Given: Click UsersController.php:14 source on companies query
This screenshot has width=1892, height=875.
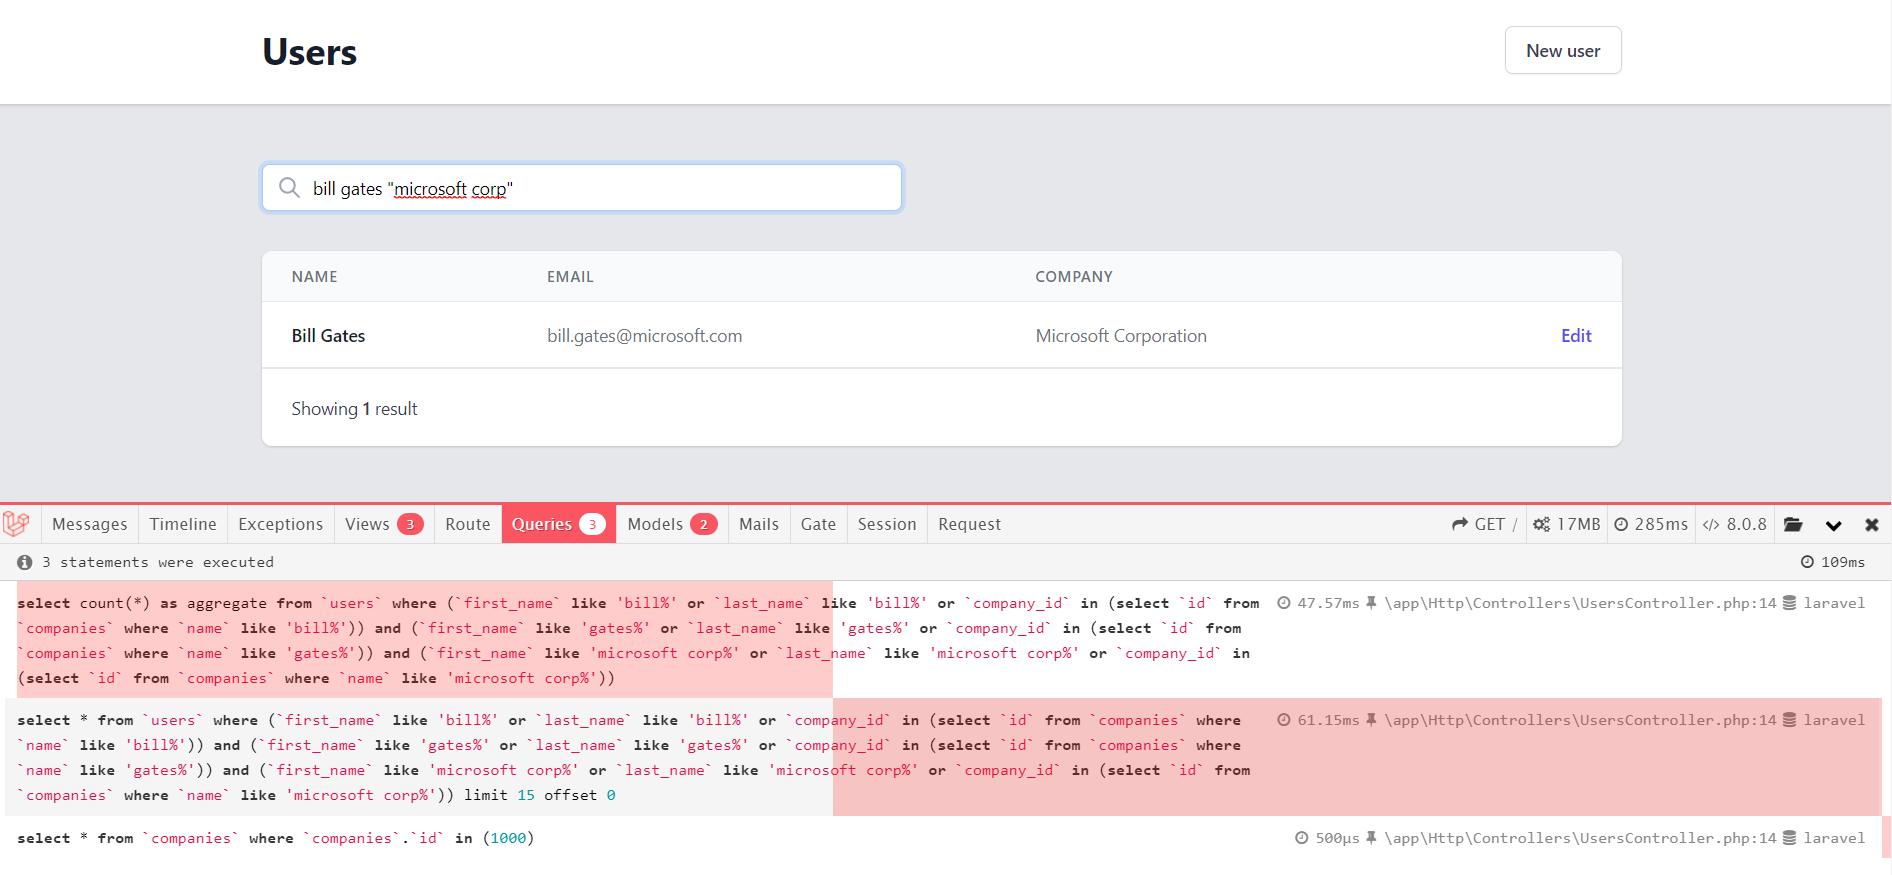Looking at the screenshot, I should click(x=1580, y=838).
